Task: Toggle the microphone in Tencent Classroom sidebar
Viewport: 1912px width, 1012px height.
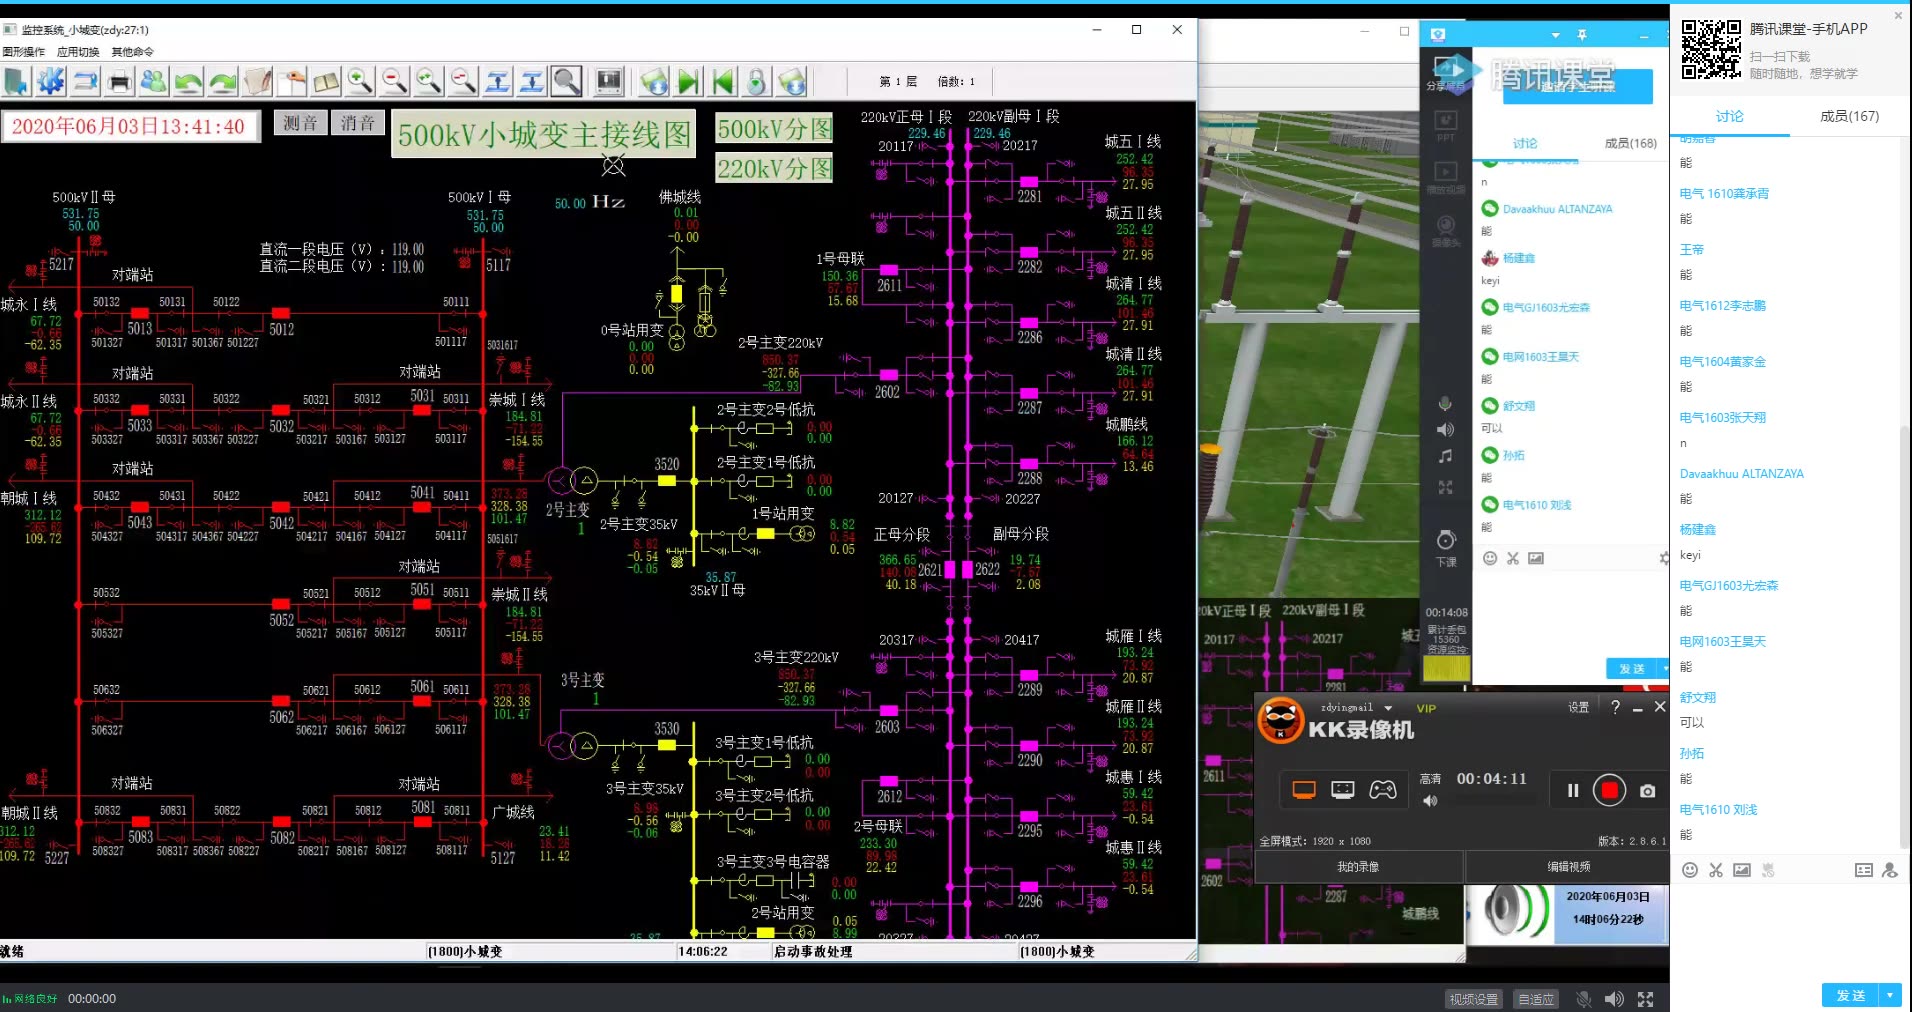Action: [1445, 403]
